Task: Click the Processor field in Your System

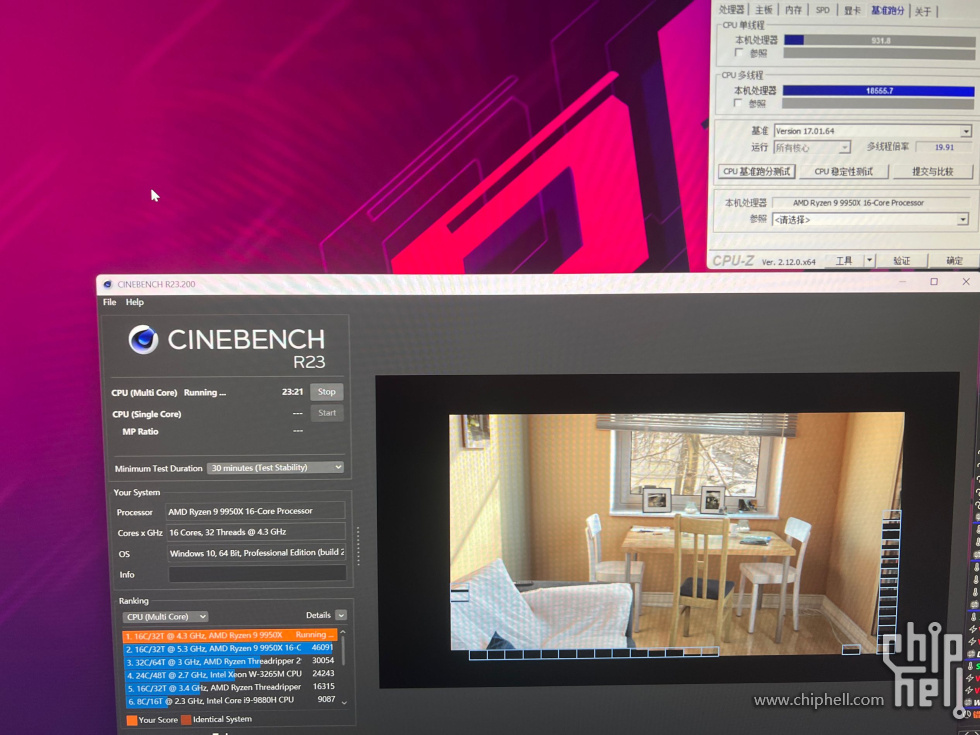Action: tap(255, 511)
